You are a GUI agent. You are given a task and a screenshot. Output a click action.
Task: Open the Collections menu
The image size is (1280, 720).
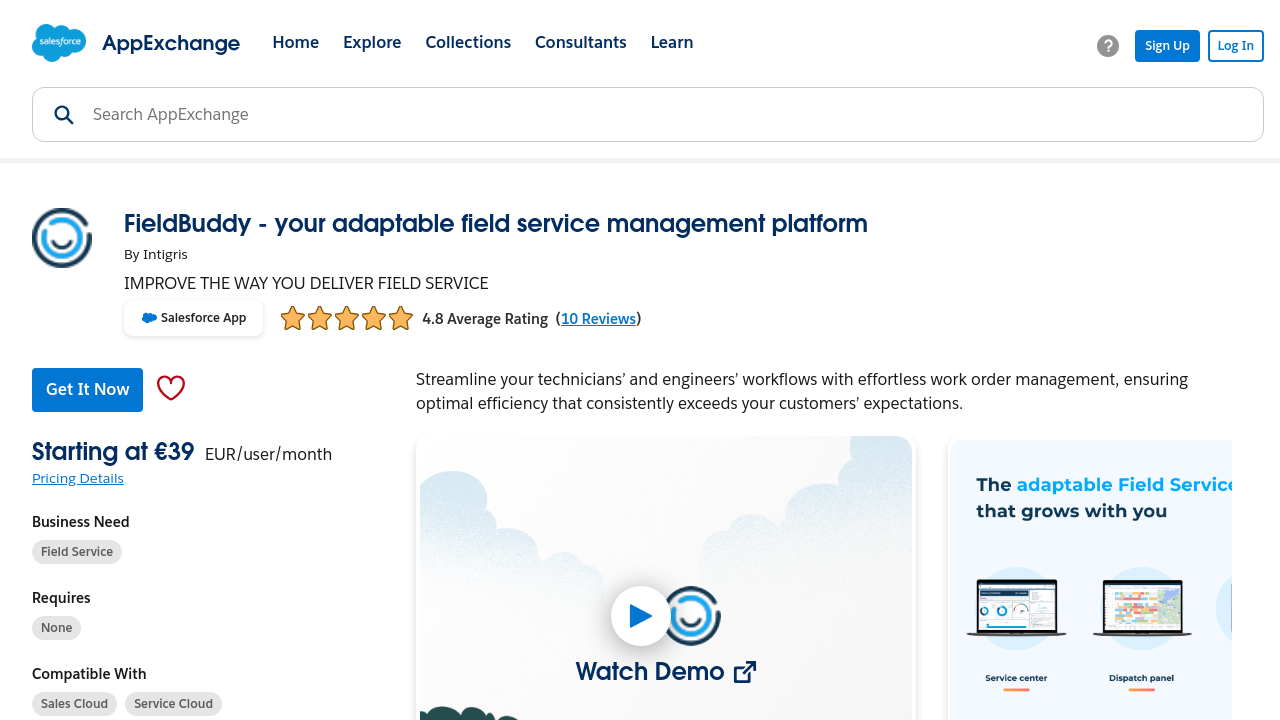468,42
